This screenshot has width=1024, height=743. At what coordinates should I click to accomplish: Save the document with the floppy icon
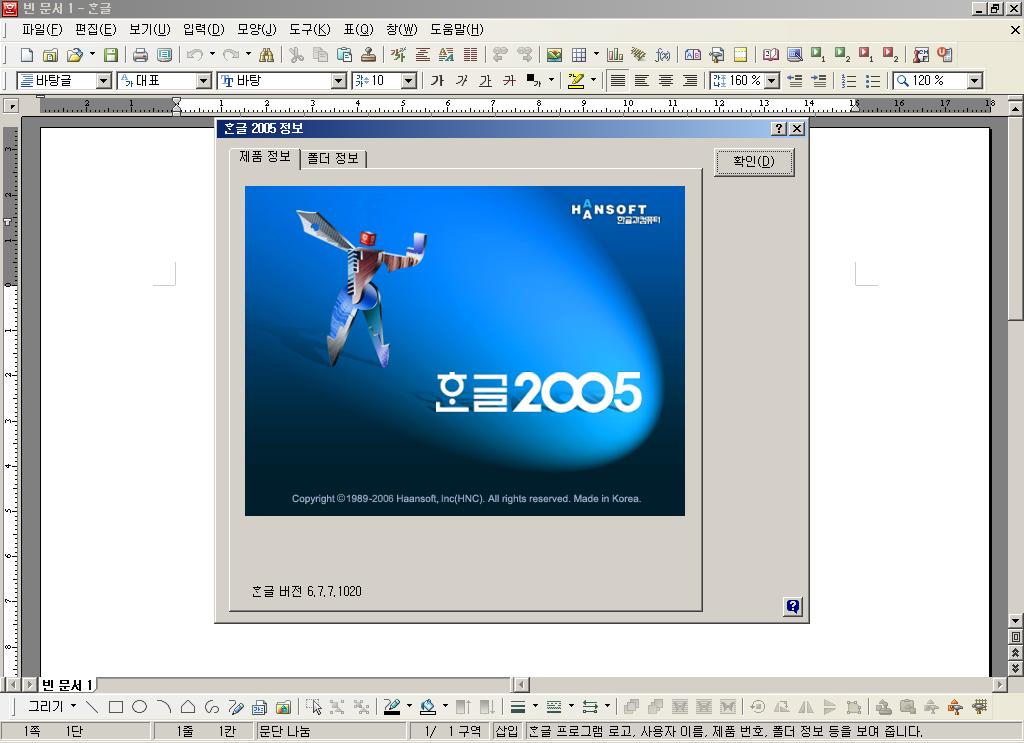111,55
